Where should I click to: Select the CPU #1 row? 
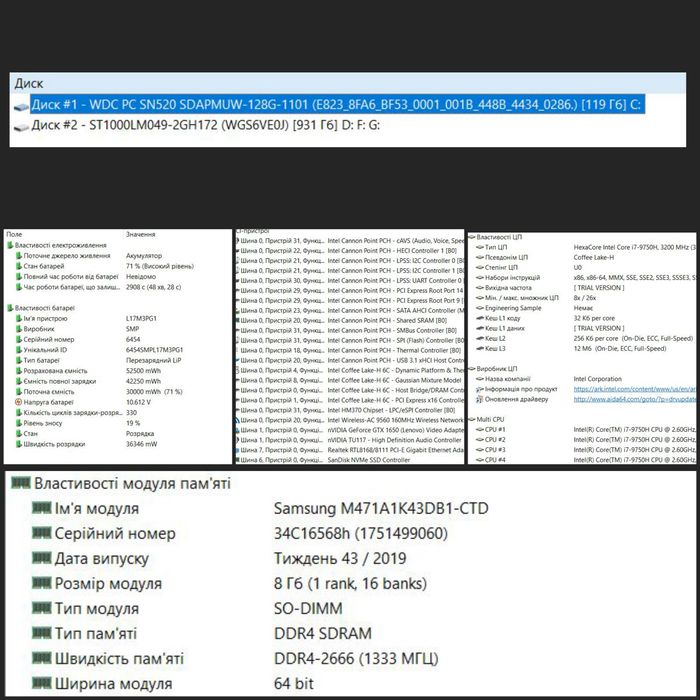[x=586, y=430]
